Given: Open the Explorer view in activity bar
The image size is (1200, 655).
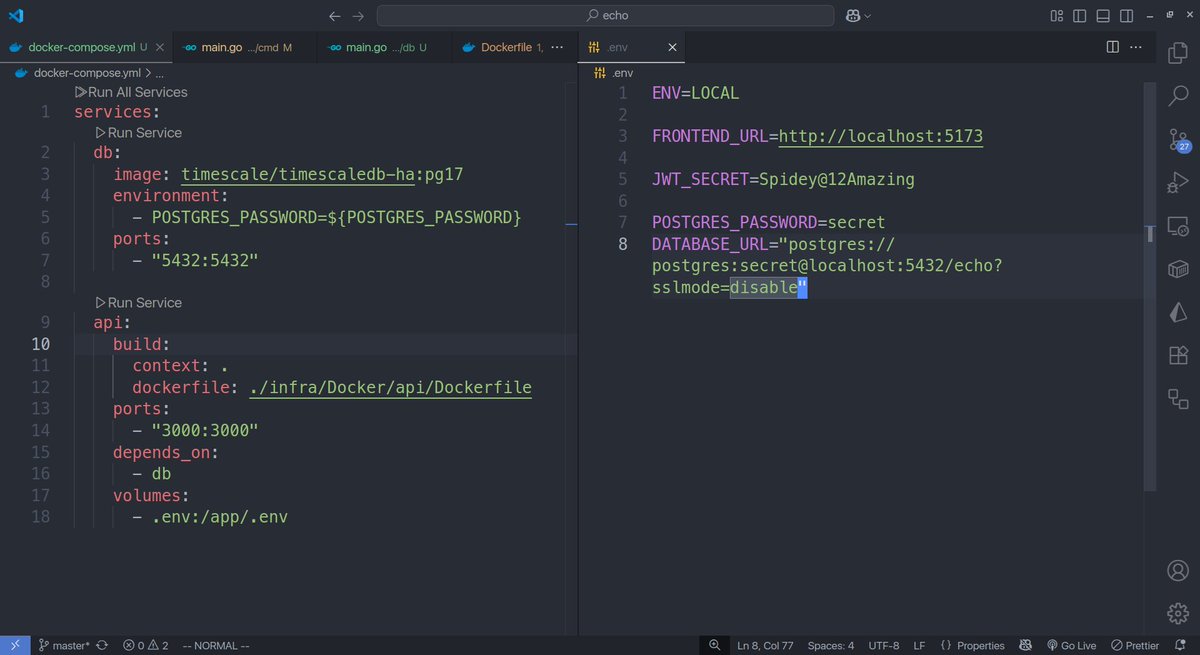Looking at the screenshot, I should tap(1178, 54).
